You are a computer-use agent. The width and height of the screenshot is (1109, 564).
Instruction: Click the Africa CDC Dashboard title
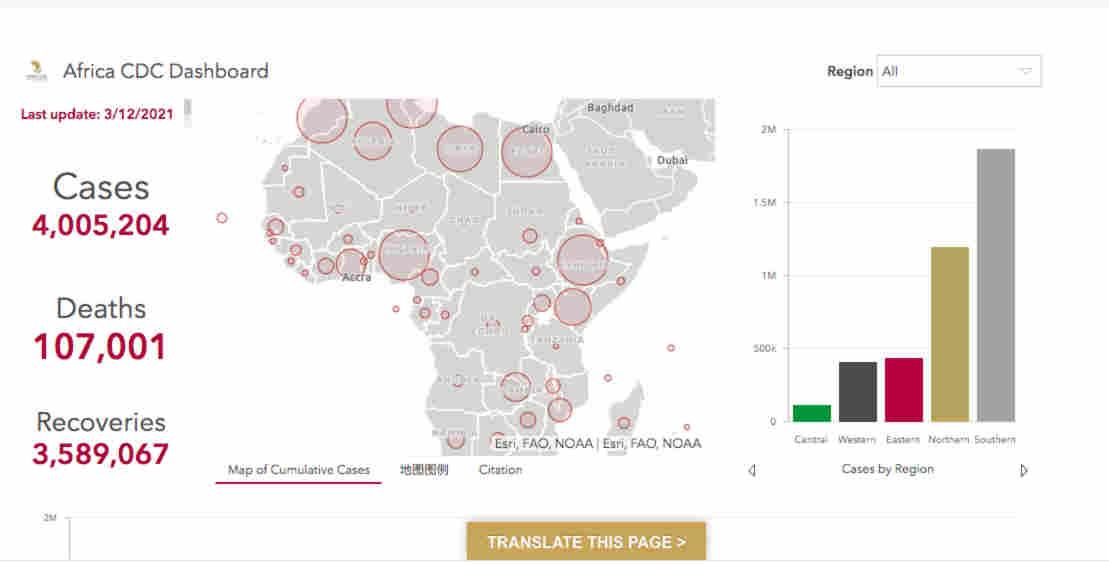(x=166, y=71)
